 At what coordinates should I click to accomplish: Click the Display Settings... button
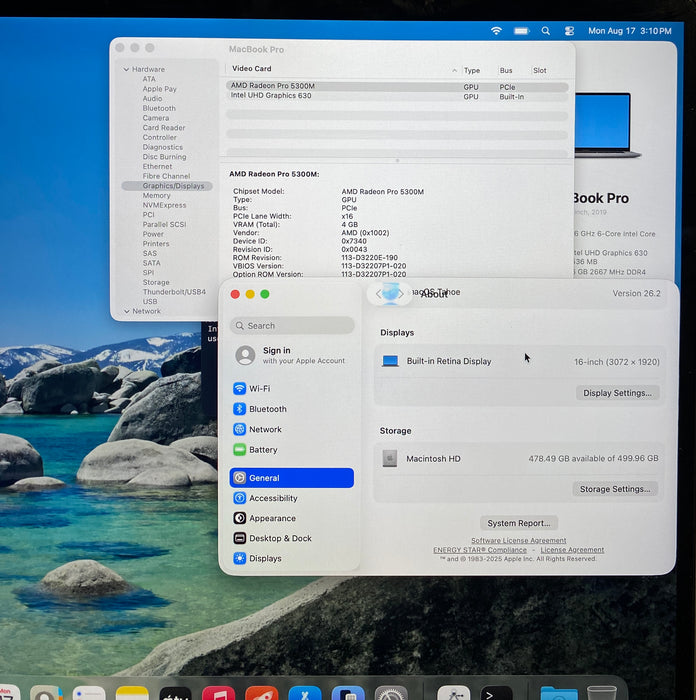(617, 393)
